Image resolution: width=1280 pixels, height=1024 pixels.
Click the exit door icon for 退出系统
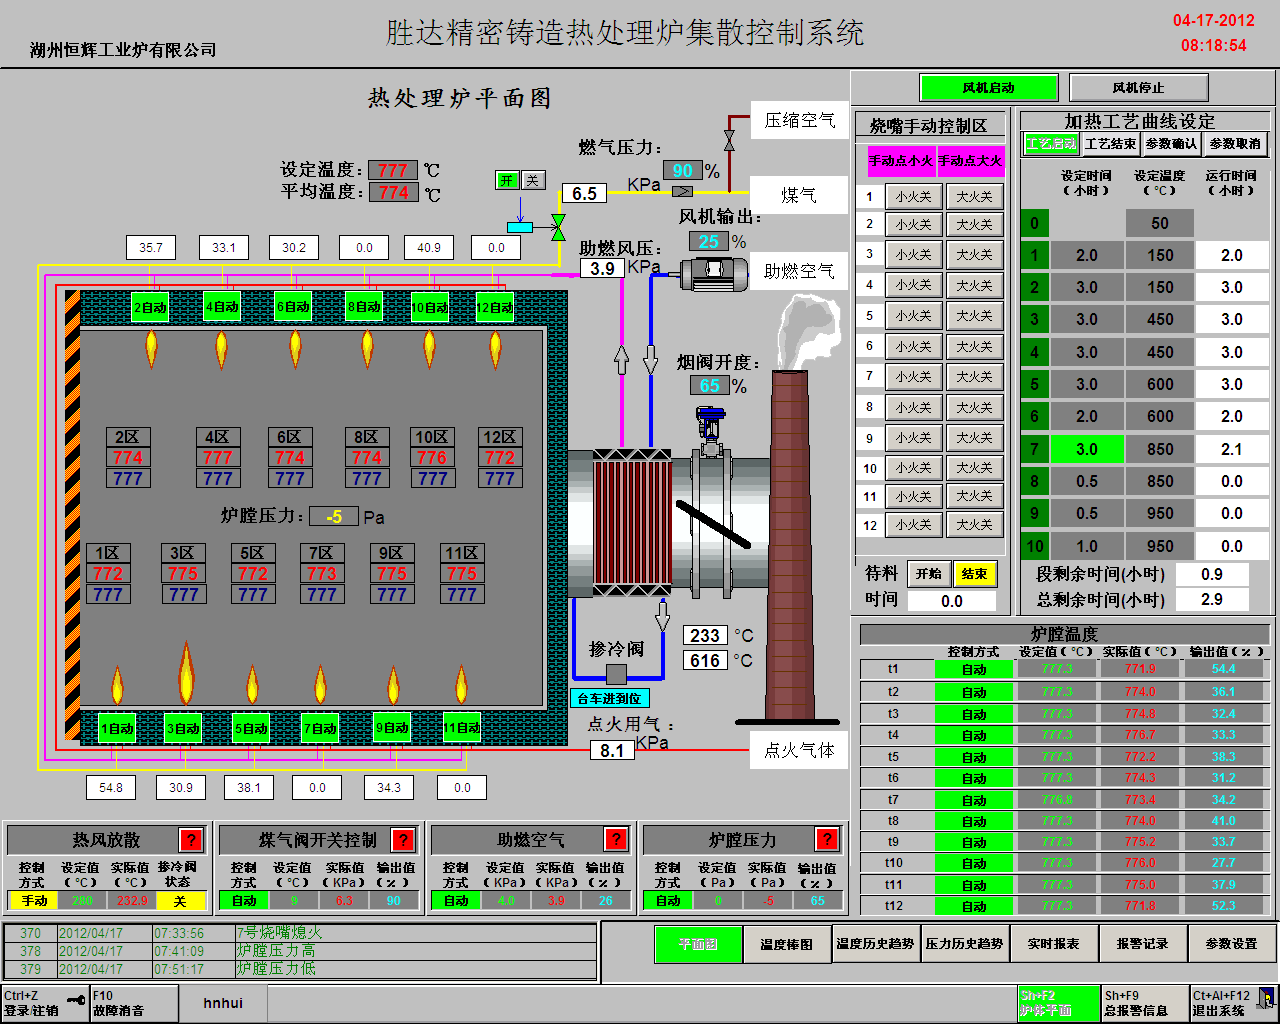click(x=1266, y=1000)
